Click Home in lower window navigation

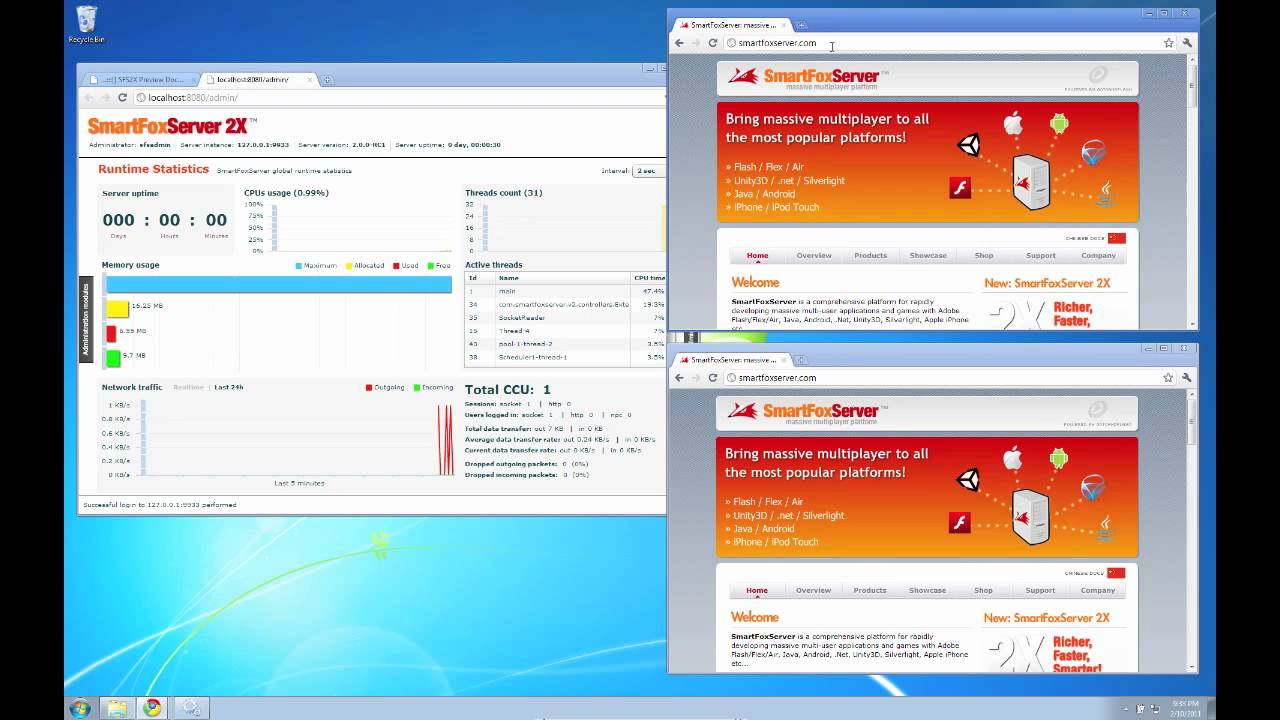[757, 590]
